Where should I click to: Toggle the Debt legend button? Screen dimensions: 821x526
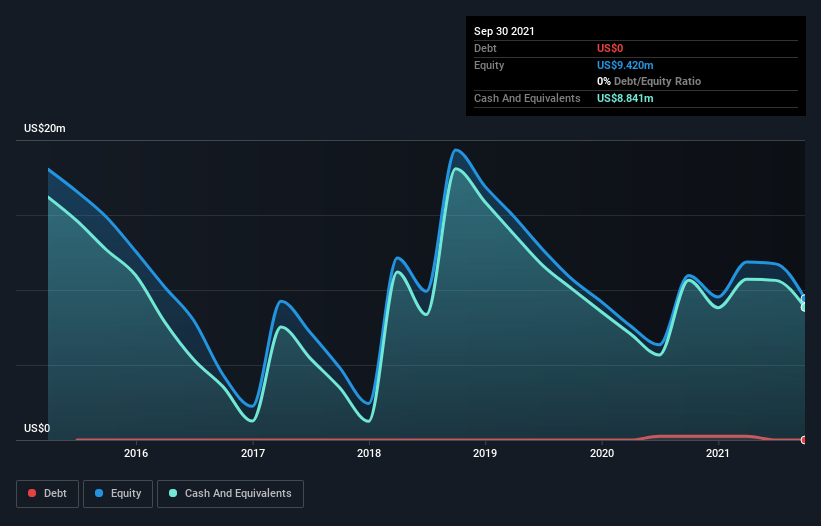[48, 494]
